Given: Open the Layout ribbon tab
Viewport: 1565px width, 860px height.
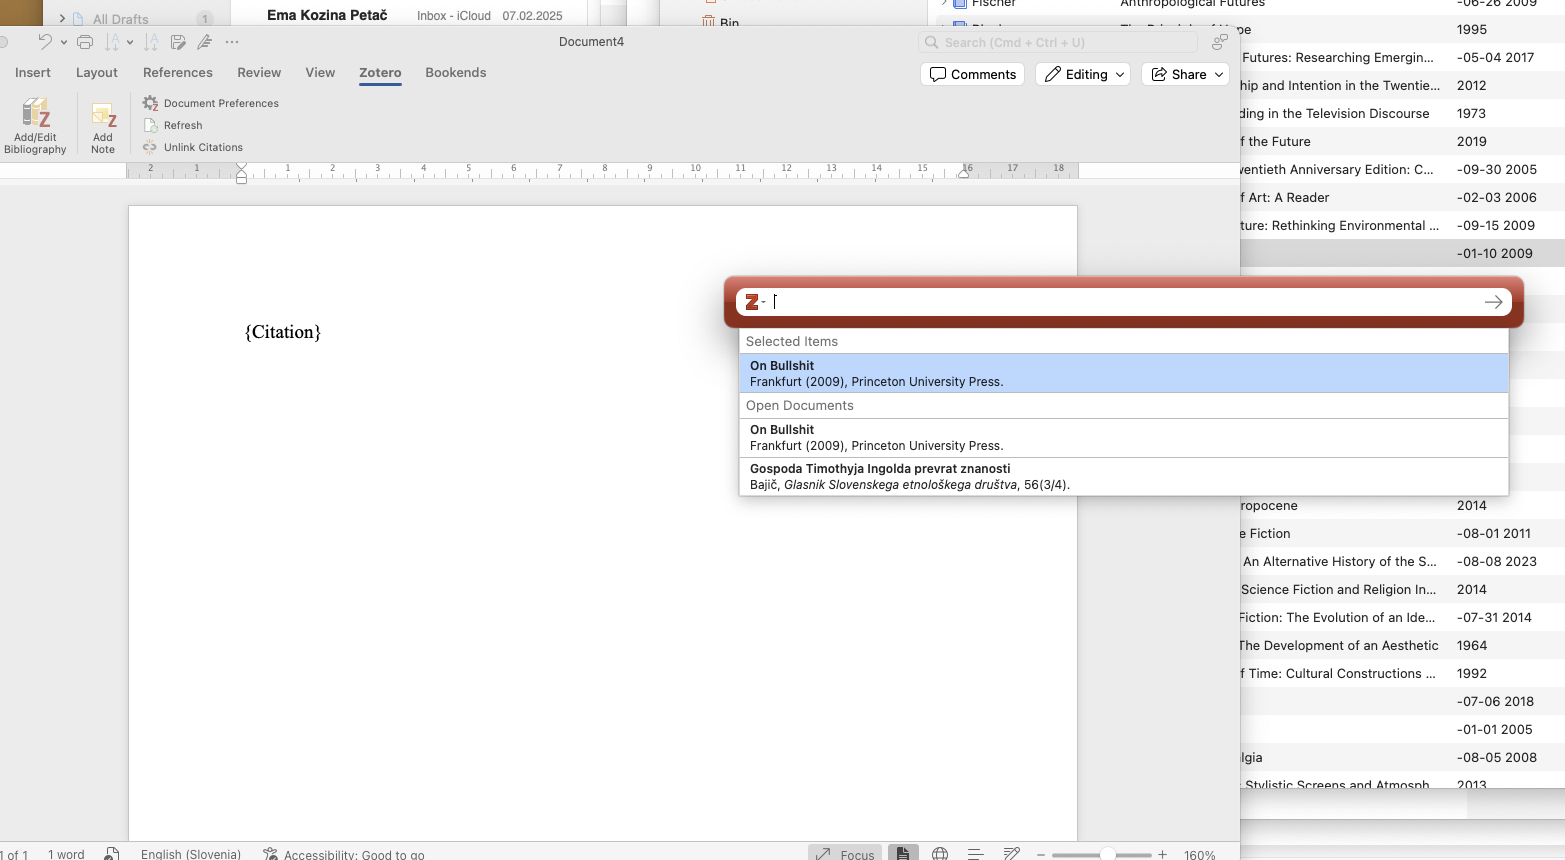Looking at the screenshot, I should coord(97,73).
